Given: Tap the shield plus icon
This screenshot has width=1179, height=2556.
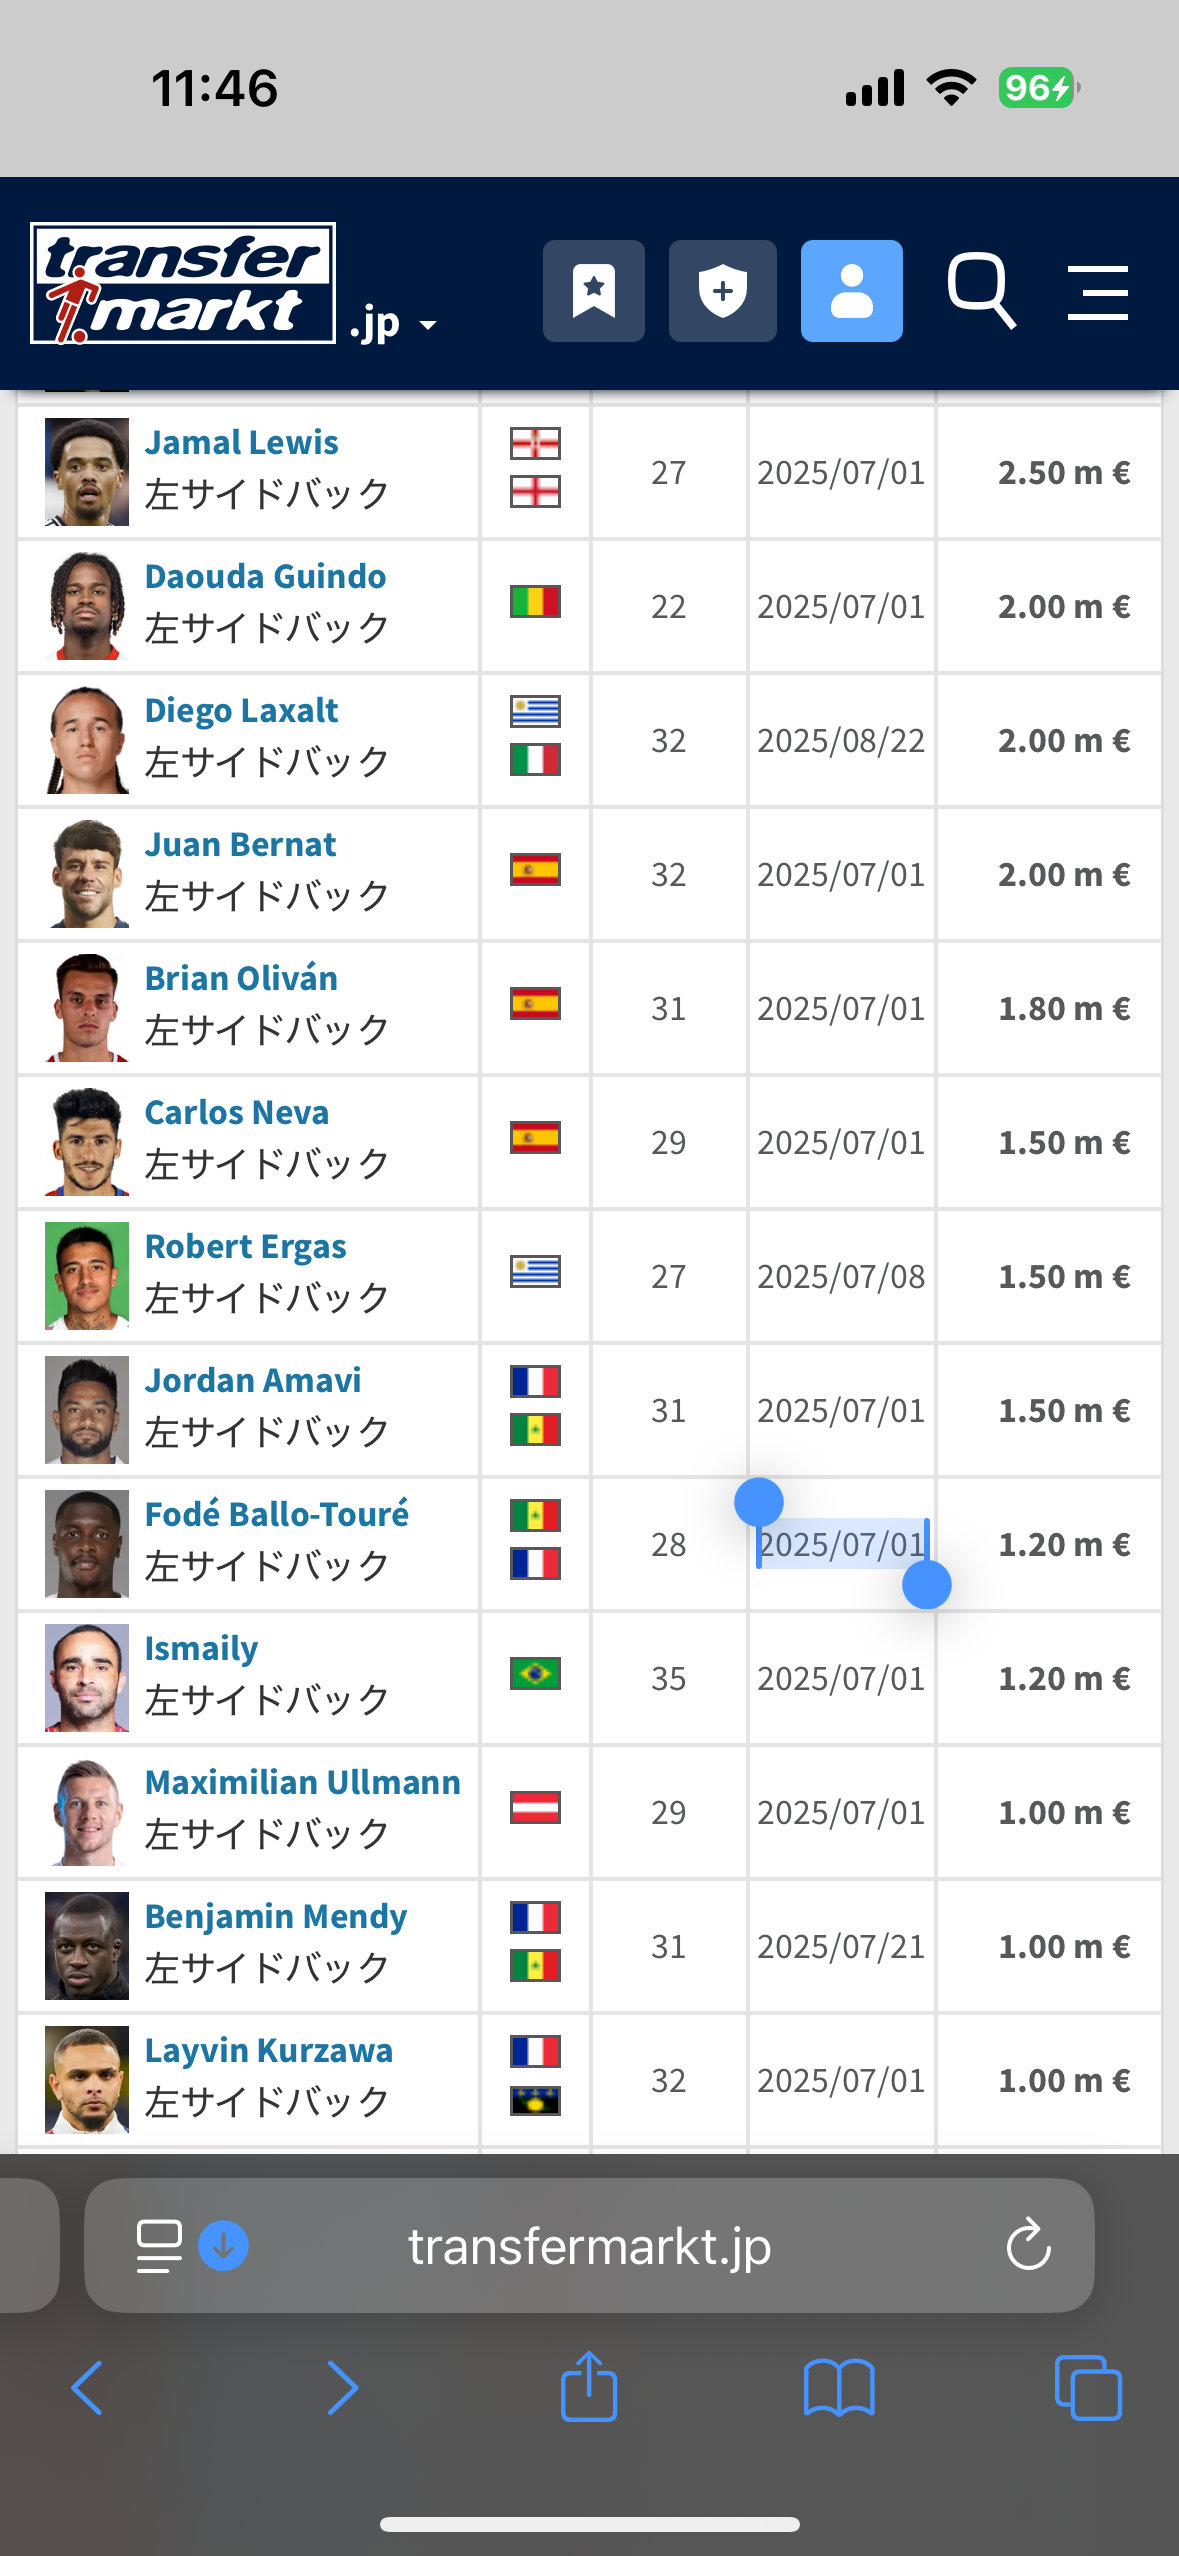Looking at the screenshot, I should [722, 291].
